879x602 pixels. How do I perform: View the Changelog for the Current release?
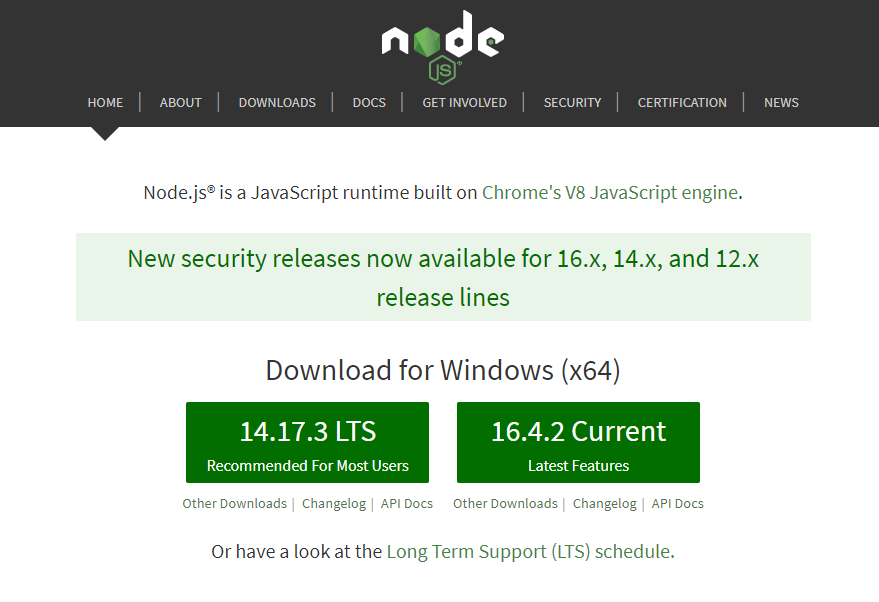coord(605,504)
